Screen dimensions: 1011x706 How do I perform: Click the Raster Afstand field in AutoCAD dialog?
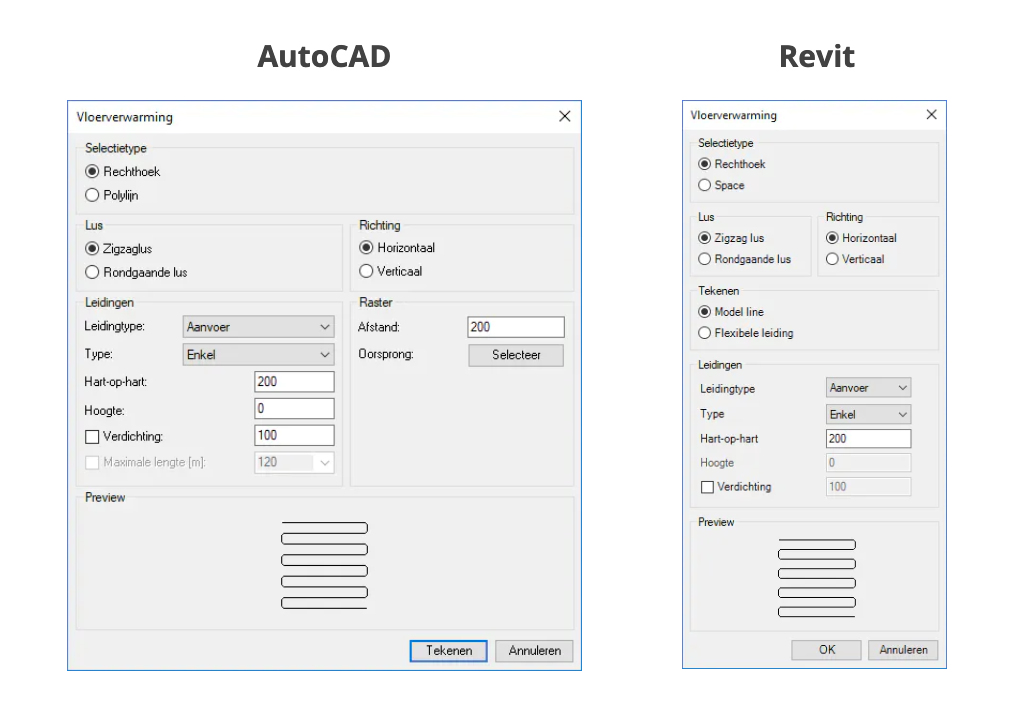516,327
